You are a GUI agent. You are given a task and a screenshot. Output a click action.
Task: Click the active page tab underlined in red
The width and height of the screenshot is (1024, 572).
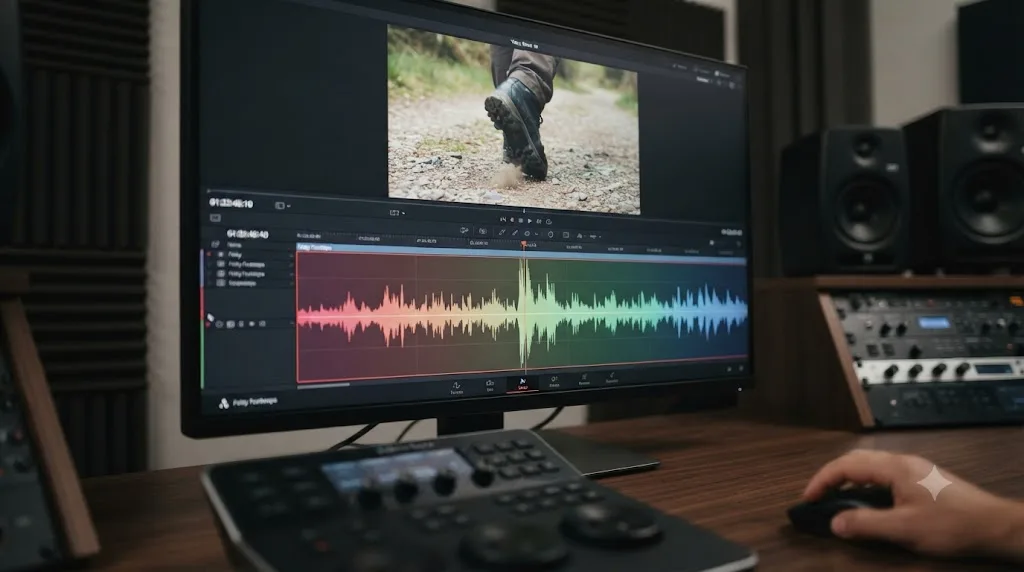[522, 384]
